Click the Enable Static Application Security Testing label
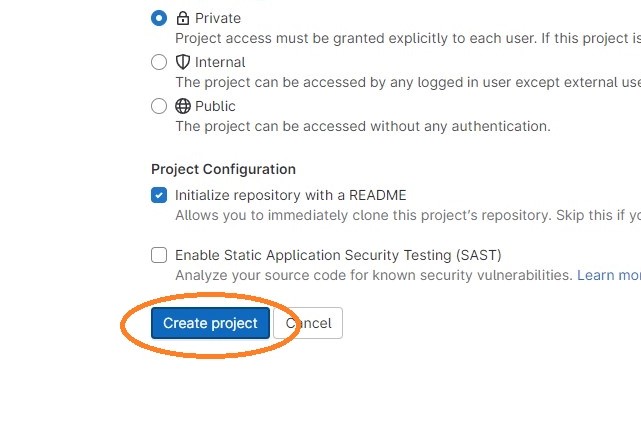 tap(338, 255)
